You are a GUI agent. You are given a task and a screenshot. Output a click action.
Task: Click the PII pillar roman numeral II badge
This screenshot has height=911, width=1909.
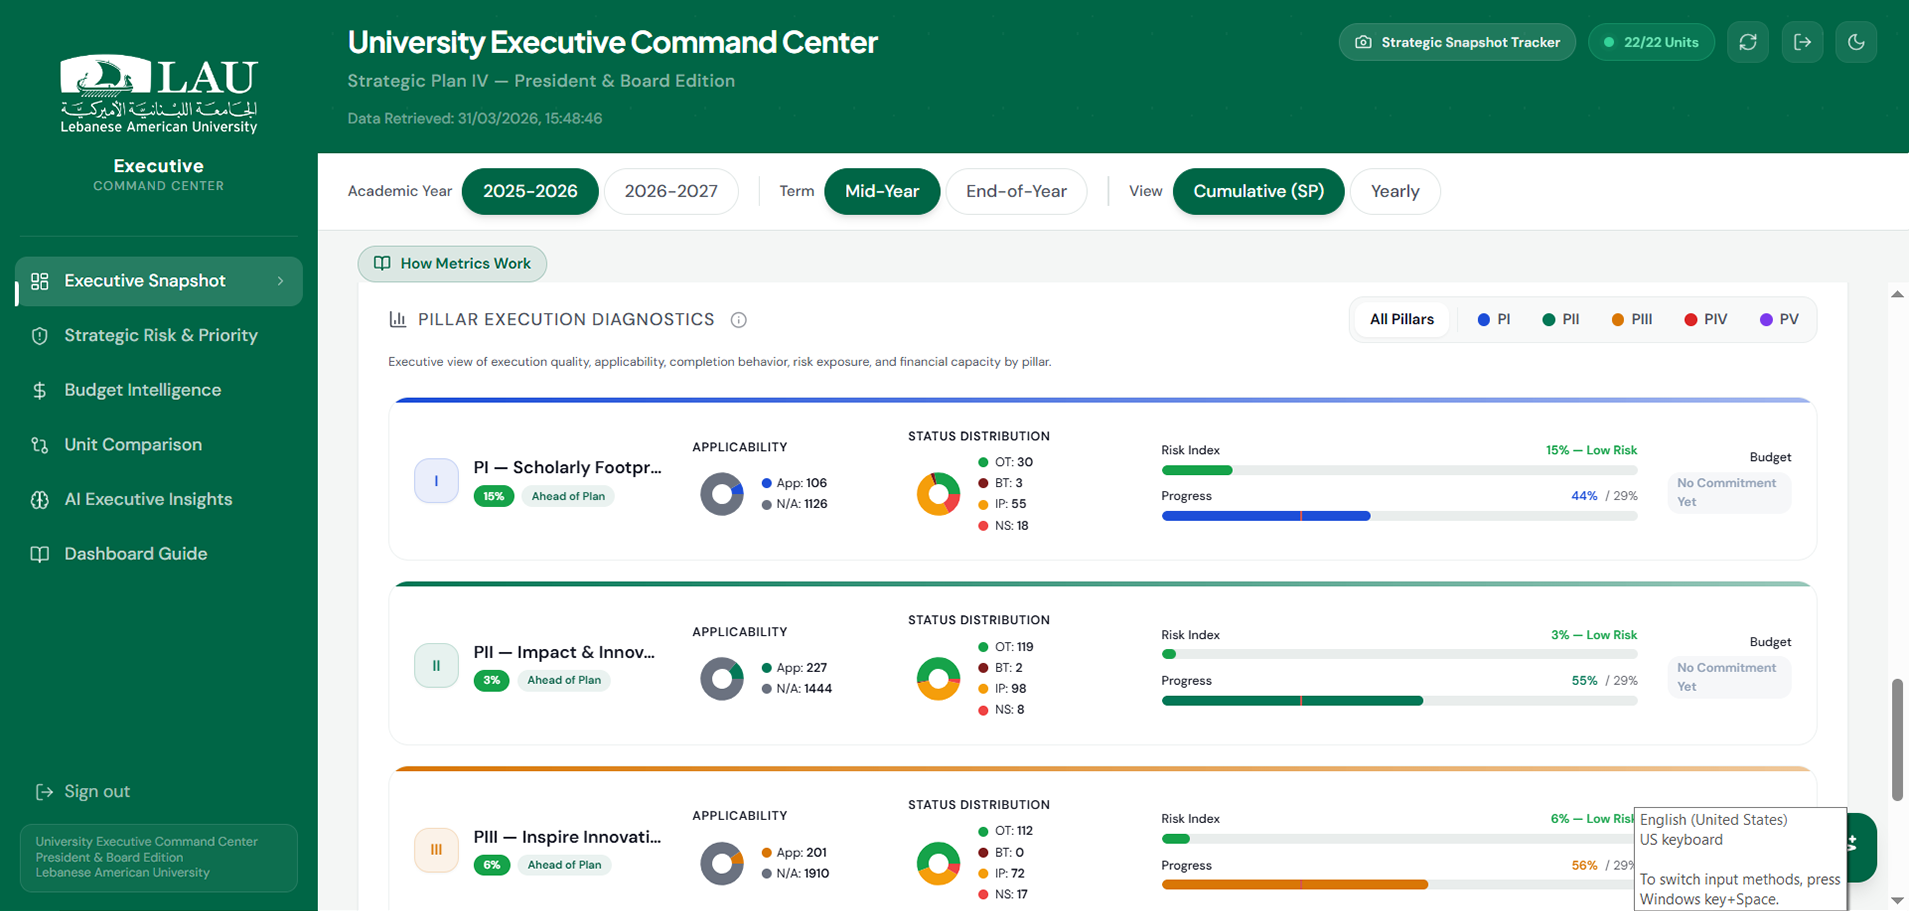(436, 666)
